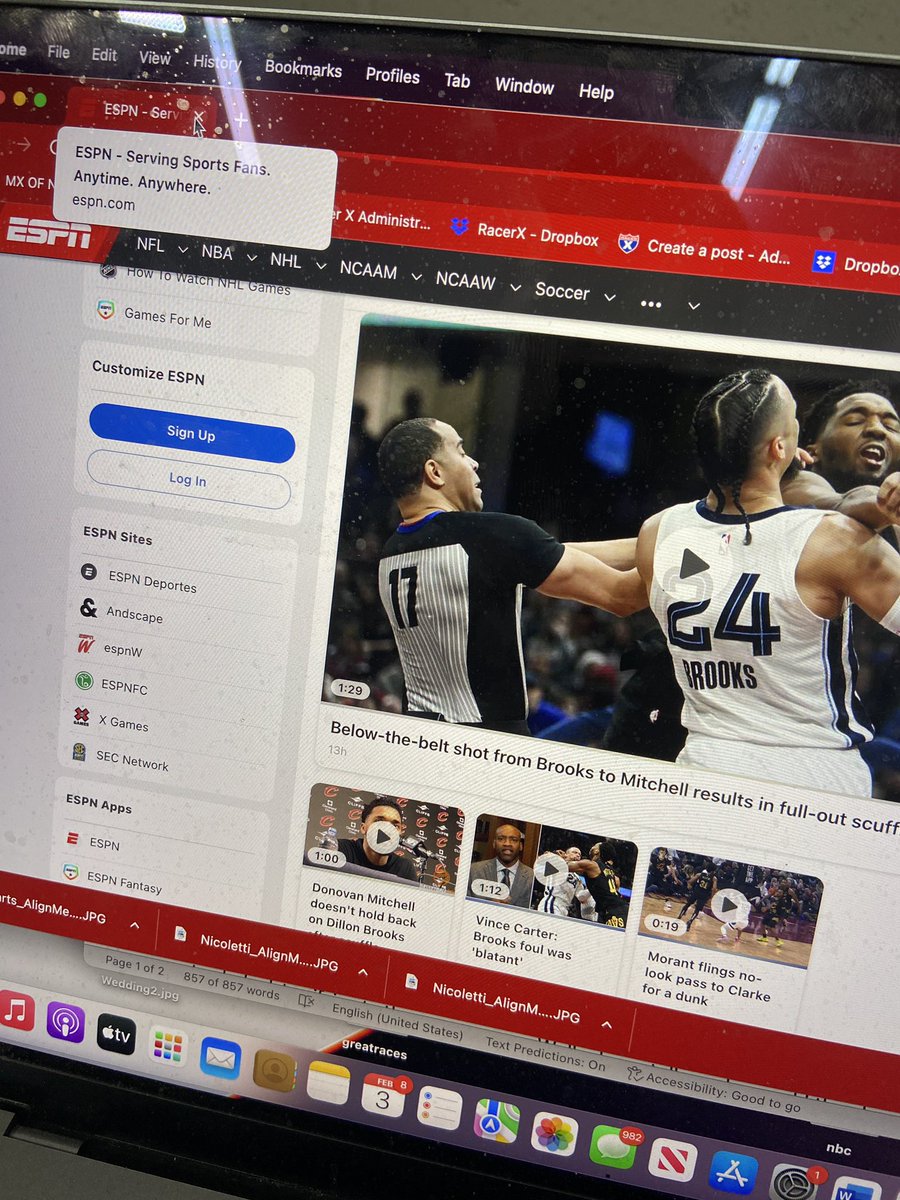The height and width of the screenshot is (1200, 900).
Task: Open the News app in the Dock
Action: pos(672,1160)
